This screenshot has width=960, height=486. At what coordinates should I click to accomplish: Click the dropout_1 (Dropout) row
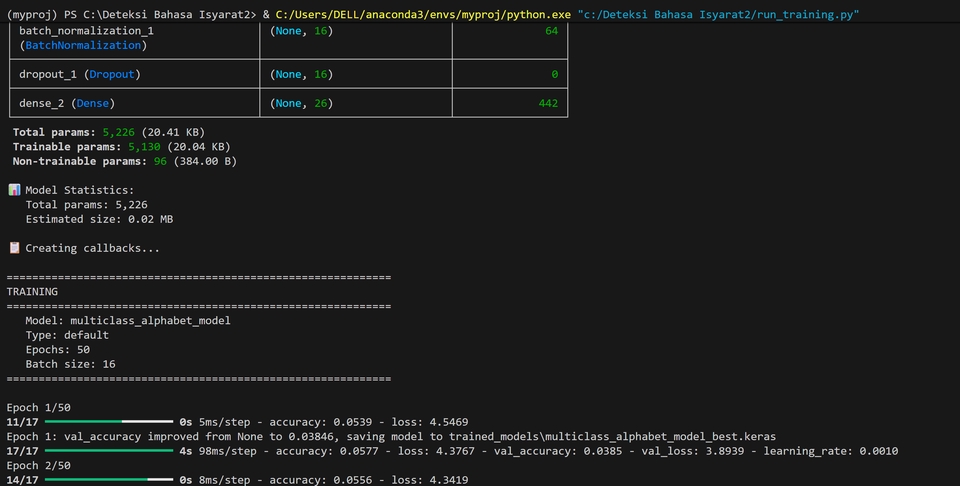pyautogui.click(x=288, y=74)
